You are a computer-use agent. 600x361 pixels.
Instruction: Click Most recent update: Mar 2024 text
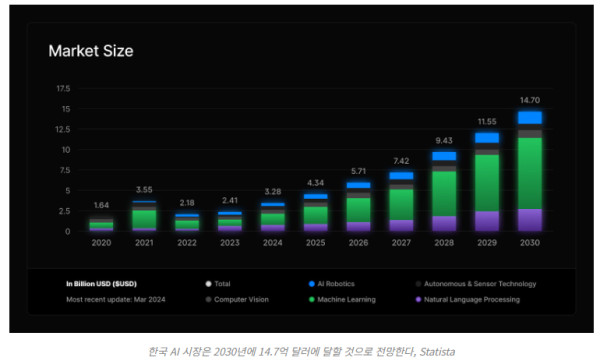[x=116, y=299]
